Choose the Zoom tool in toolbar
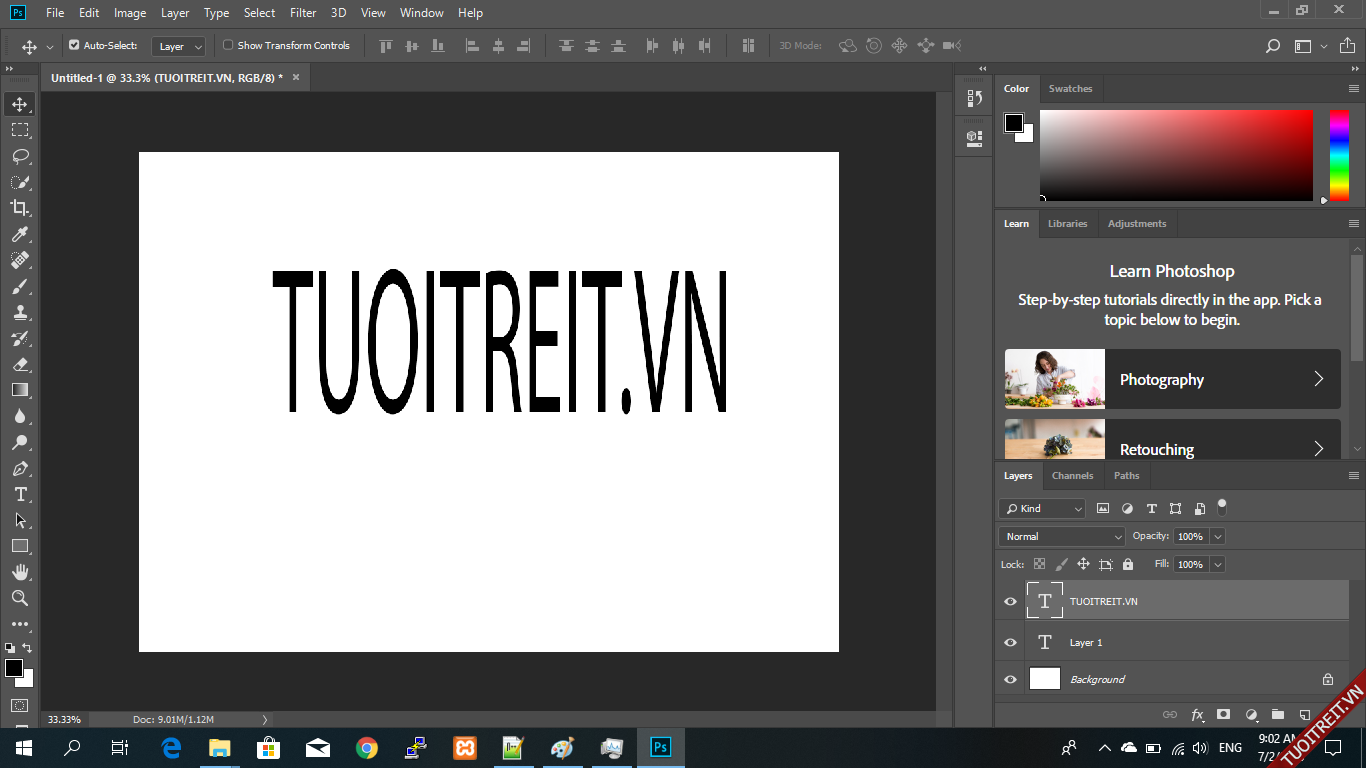Viewport: 1366px width, 768px height. (x=20, y=598)
